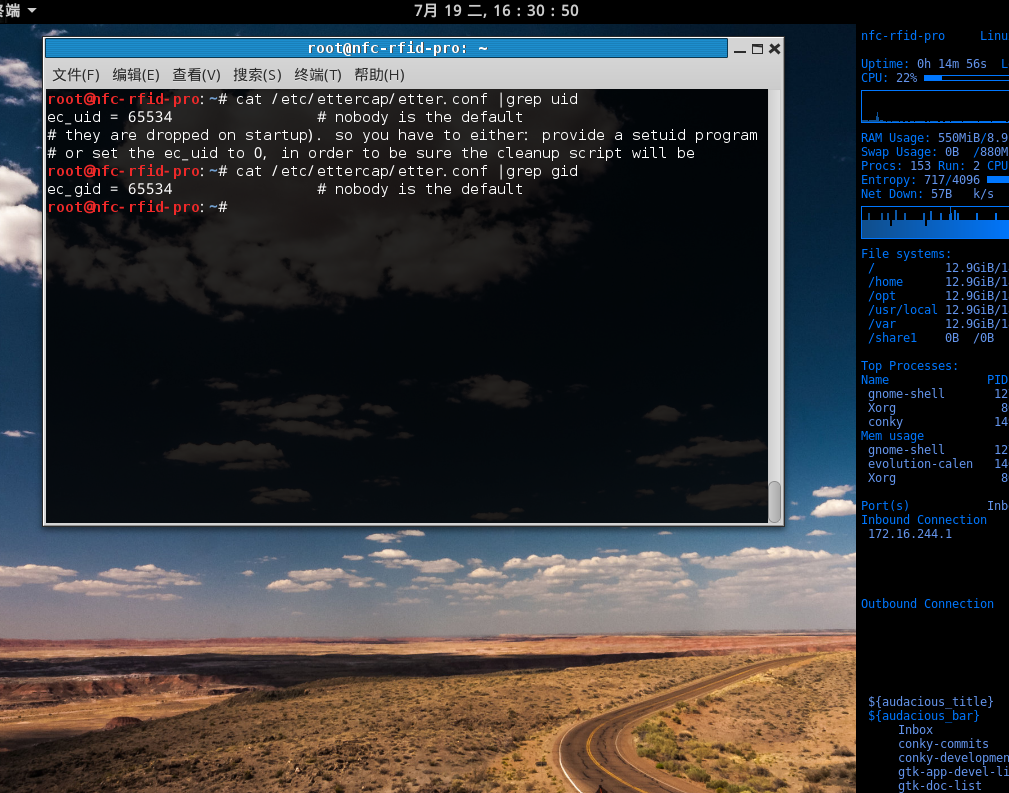
Task: Click the 'or set the ec_uid to 0' line
Action: (x=371, y=153)
